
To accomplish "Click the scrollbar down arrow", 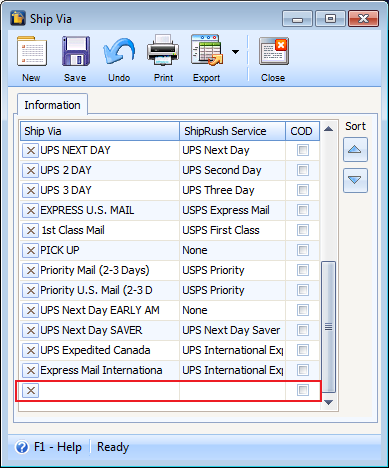I will click(x=329, y=402).
